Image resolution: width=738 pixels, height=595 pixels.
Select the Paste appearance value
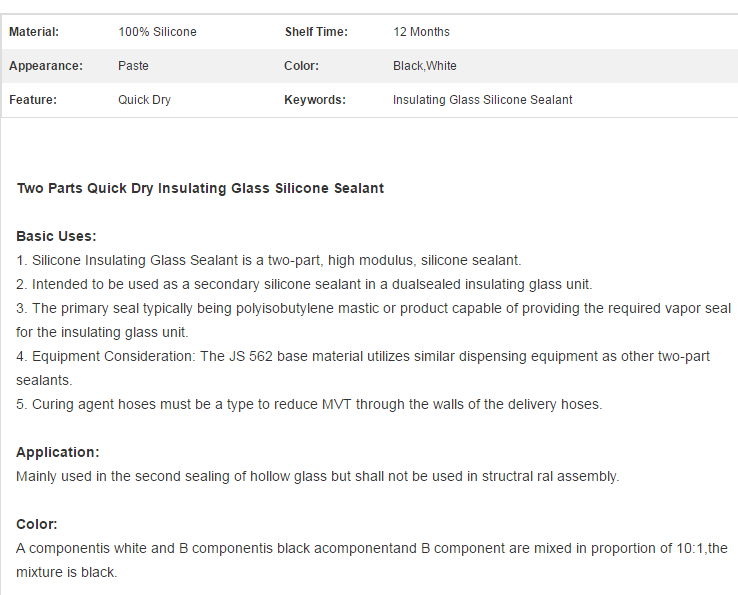(x=133, y=66)
